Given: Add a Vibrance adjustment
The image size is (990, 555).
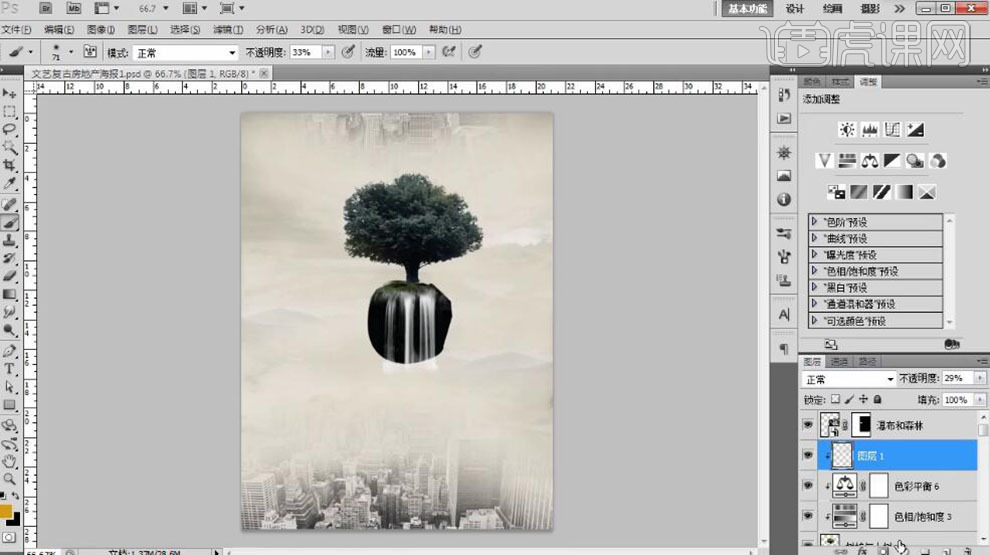Looking at the screenshot, I should [824, 161].
